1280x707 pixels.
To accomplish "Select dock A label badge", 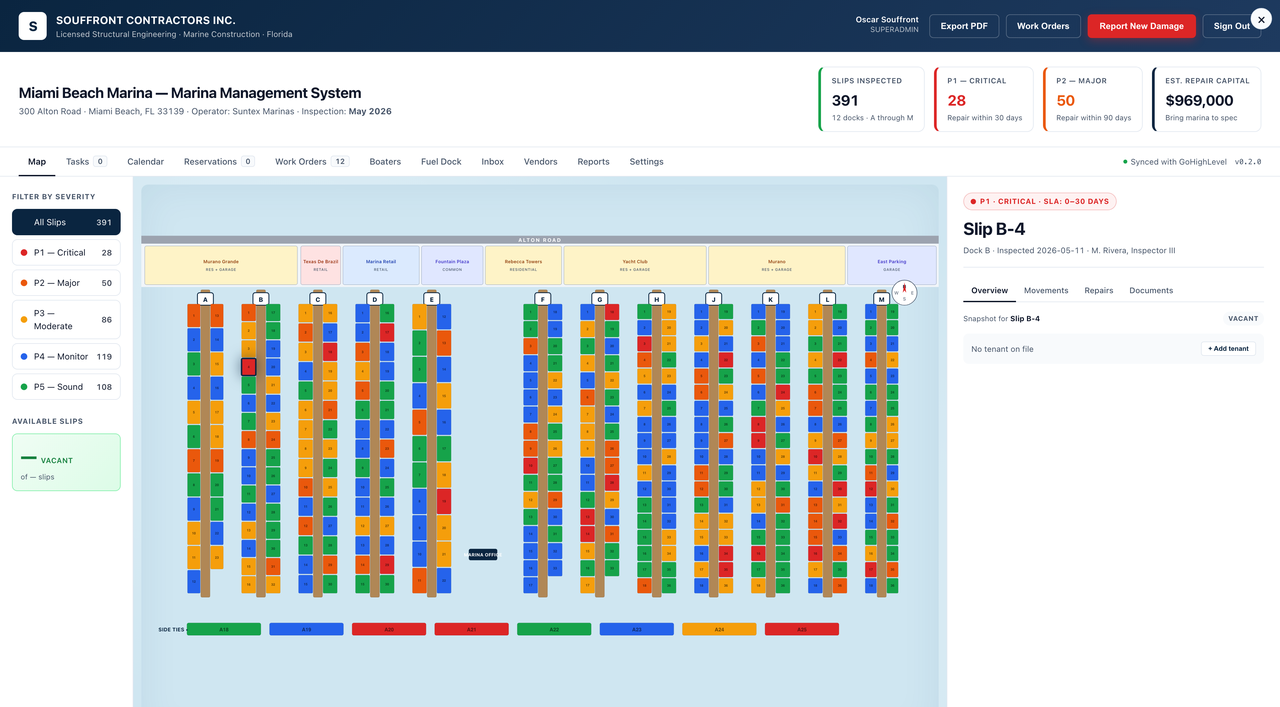I will 205,299.
